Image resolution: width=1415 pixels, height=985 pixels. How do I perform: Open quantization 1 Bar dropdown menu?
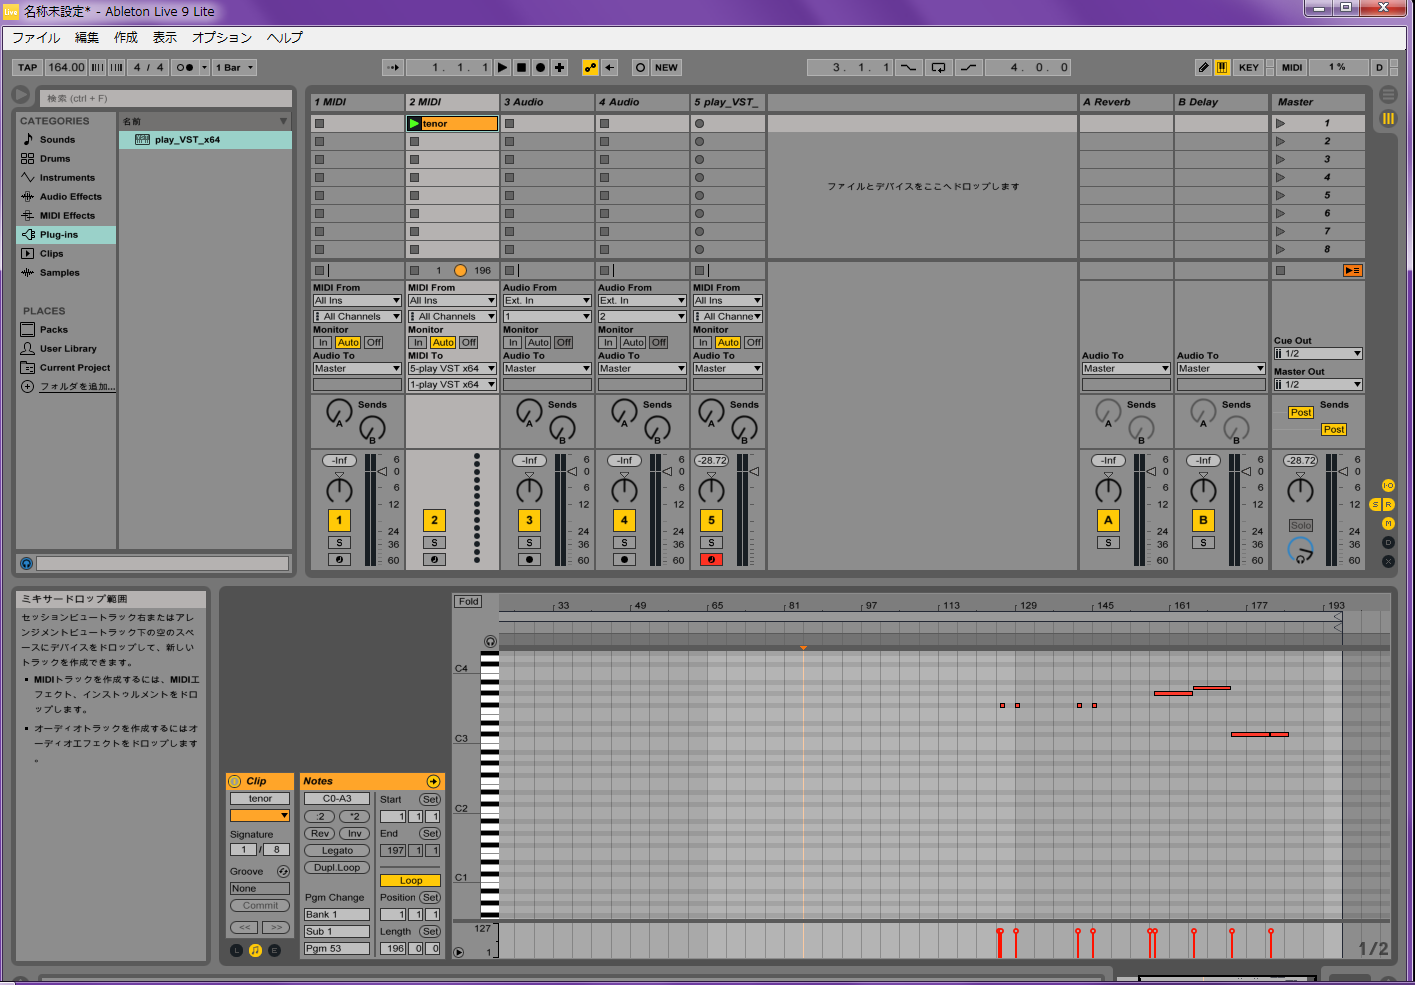click(x=235, y=68)
